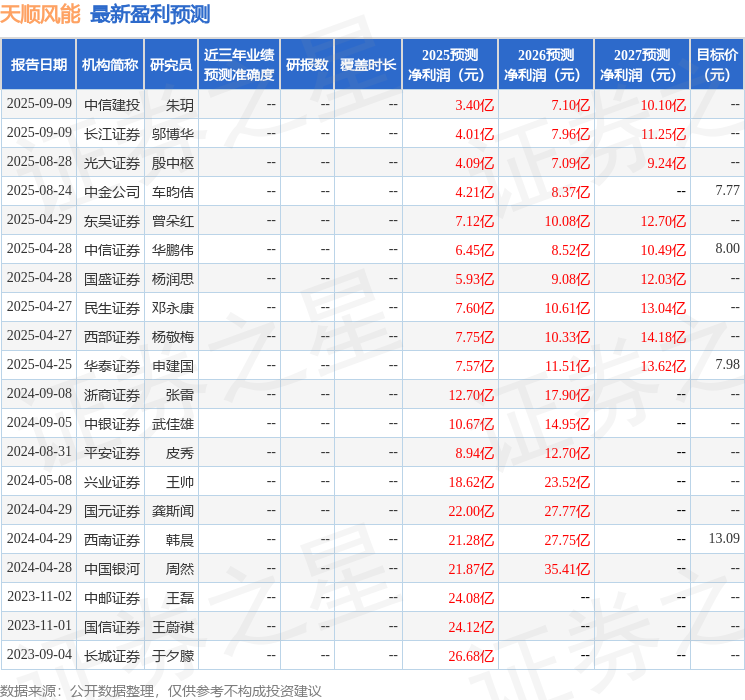The image size is (745, 700).
Task: Select analyst 车昀佶 in the table
Action: click(x=172, y=191)
